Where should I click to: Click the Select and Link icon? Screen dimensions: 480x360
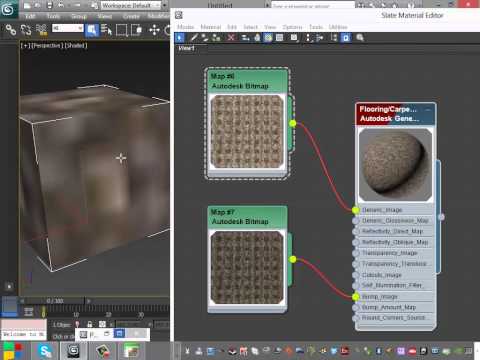[x=11, y=30]
